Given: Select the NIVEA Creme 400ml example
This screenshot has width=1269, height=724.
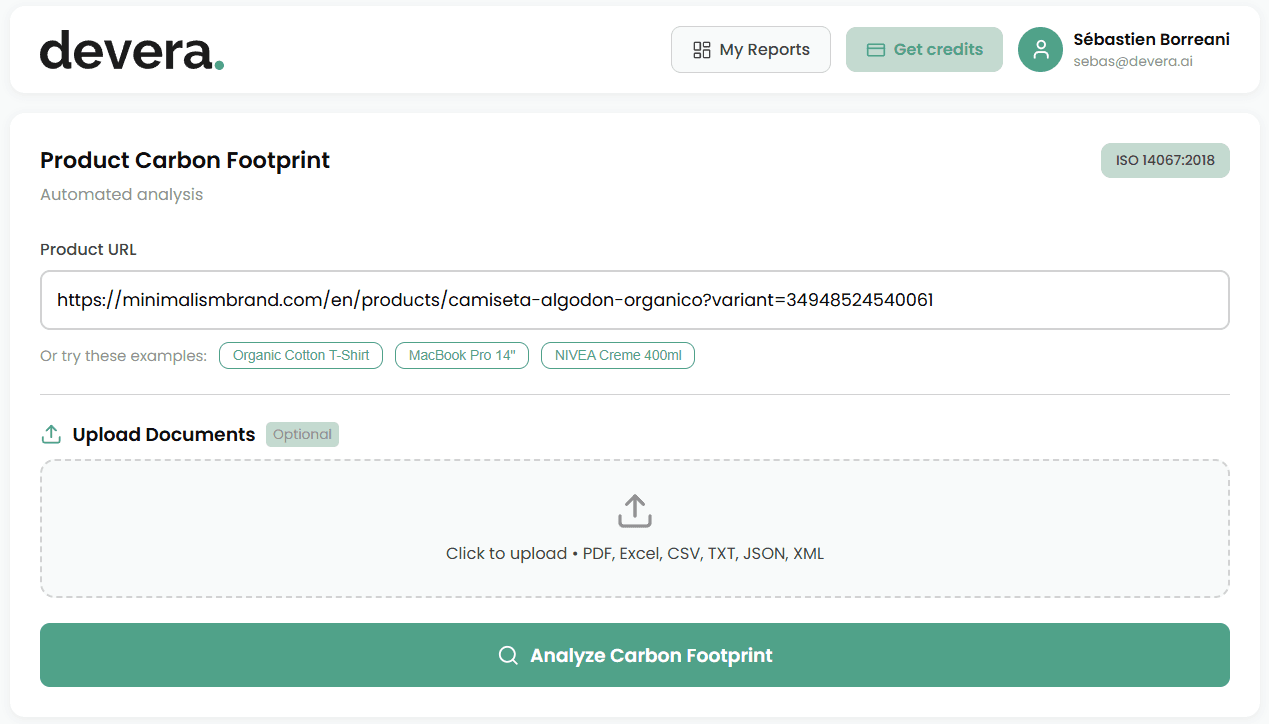Looking at the screenshot, I should pyautogui.click(x=617, y=355).
